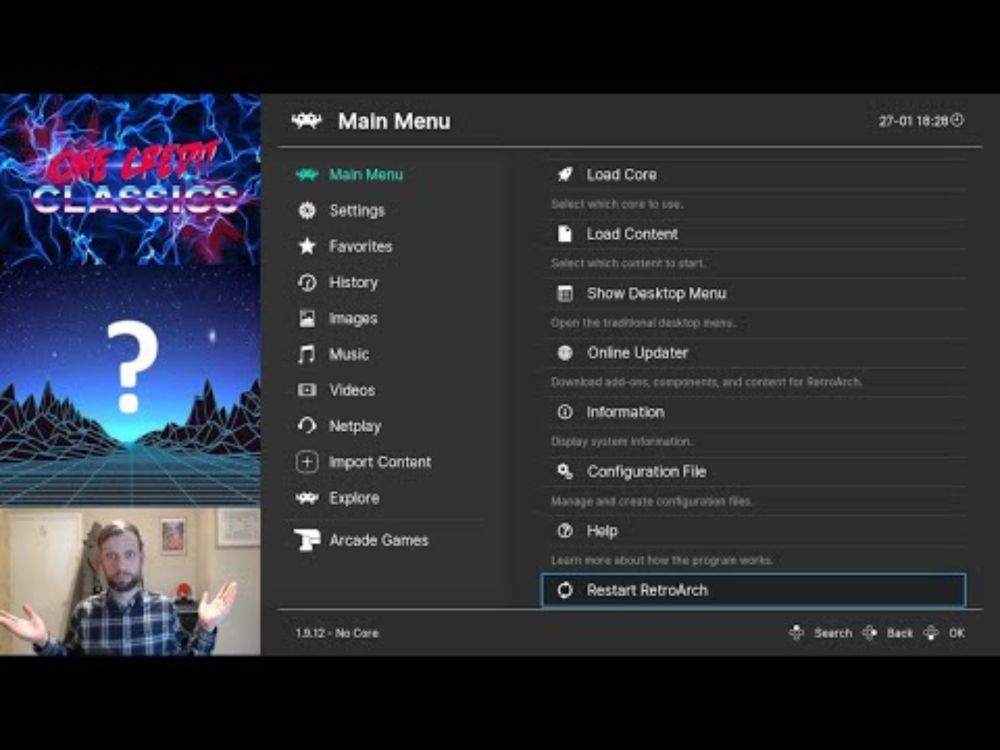Select the Netplay sidebar entry
Screen dimensions: 1000x750
(x=355, y=426)
